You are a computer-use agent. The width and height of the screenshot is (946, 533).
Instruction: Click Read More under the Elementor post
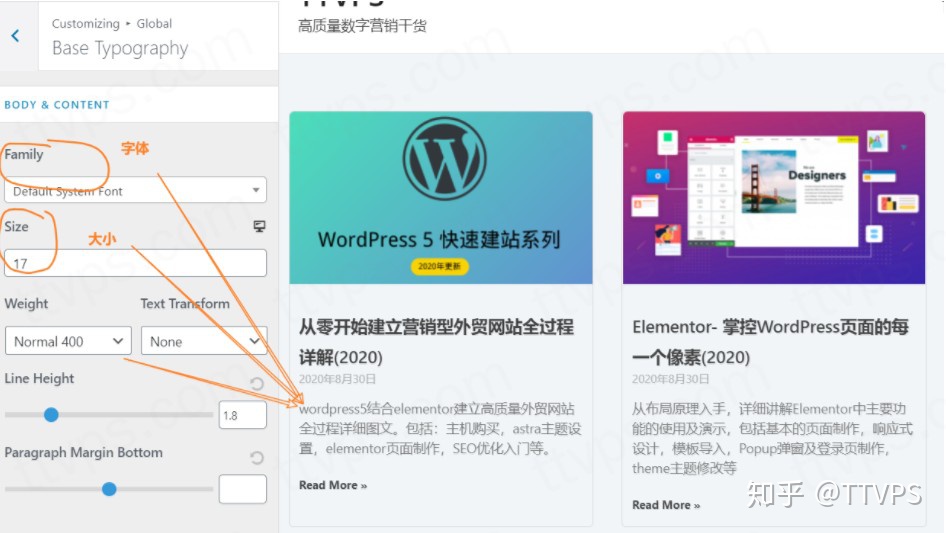pos(665,505)
